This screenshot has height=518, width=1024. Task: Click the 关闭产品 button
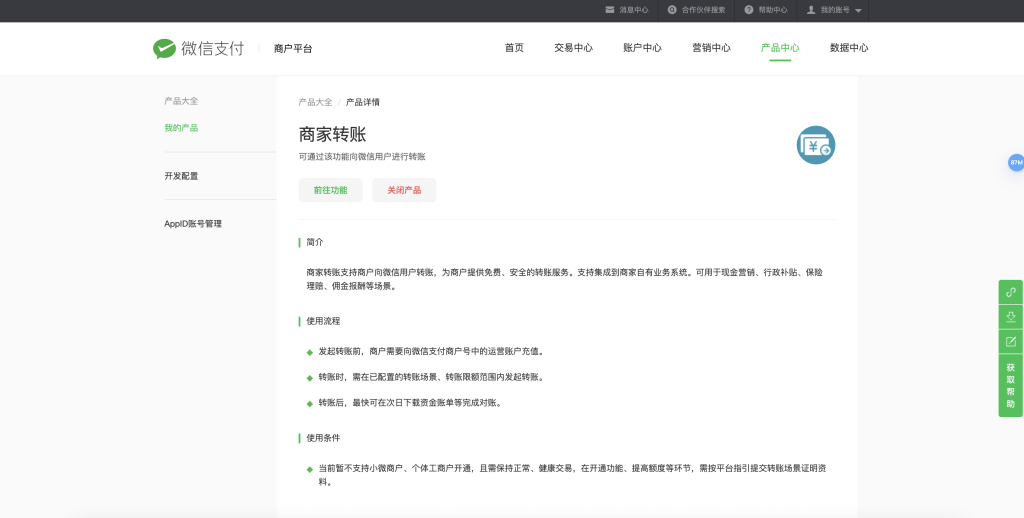[x=404, y=190]
